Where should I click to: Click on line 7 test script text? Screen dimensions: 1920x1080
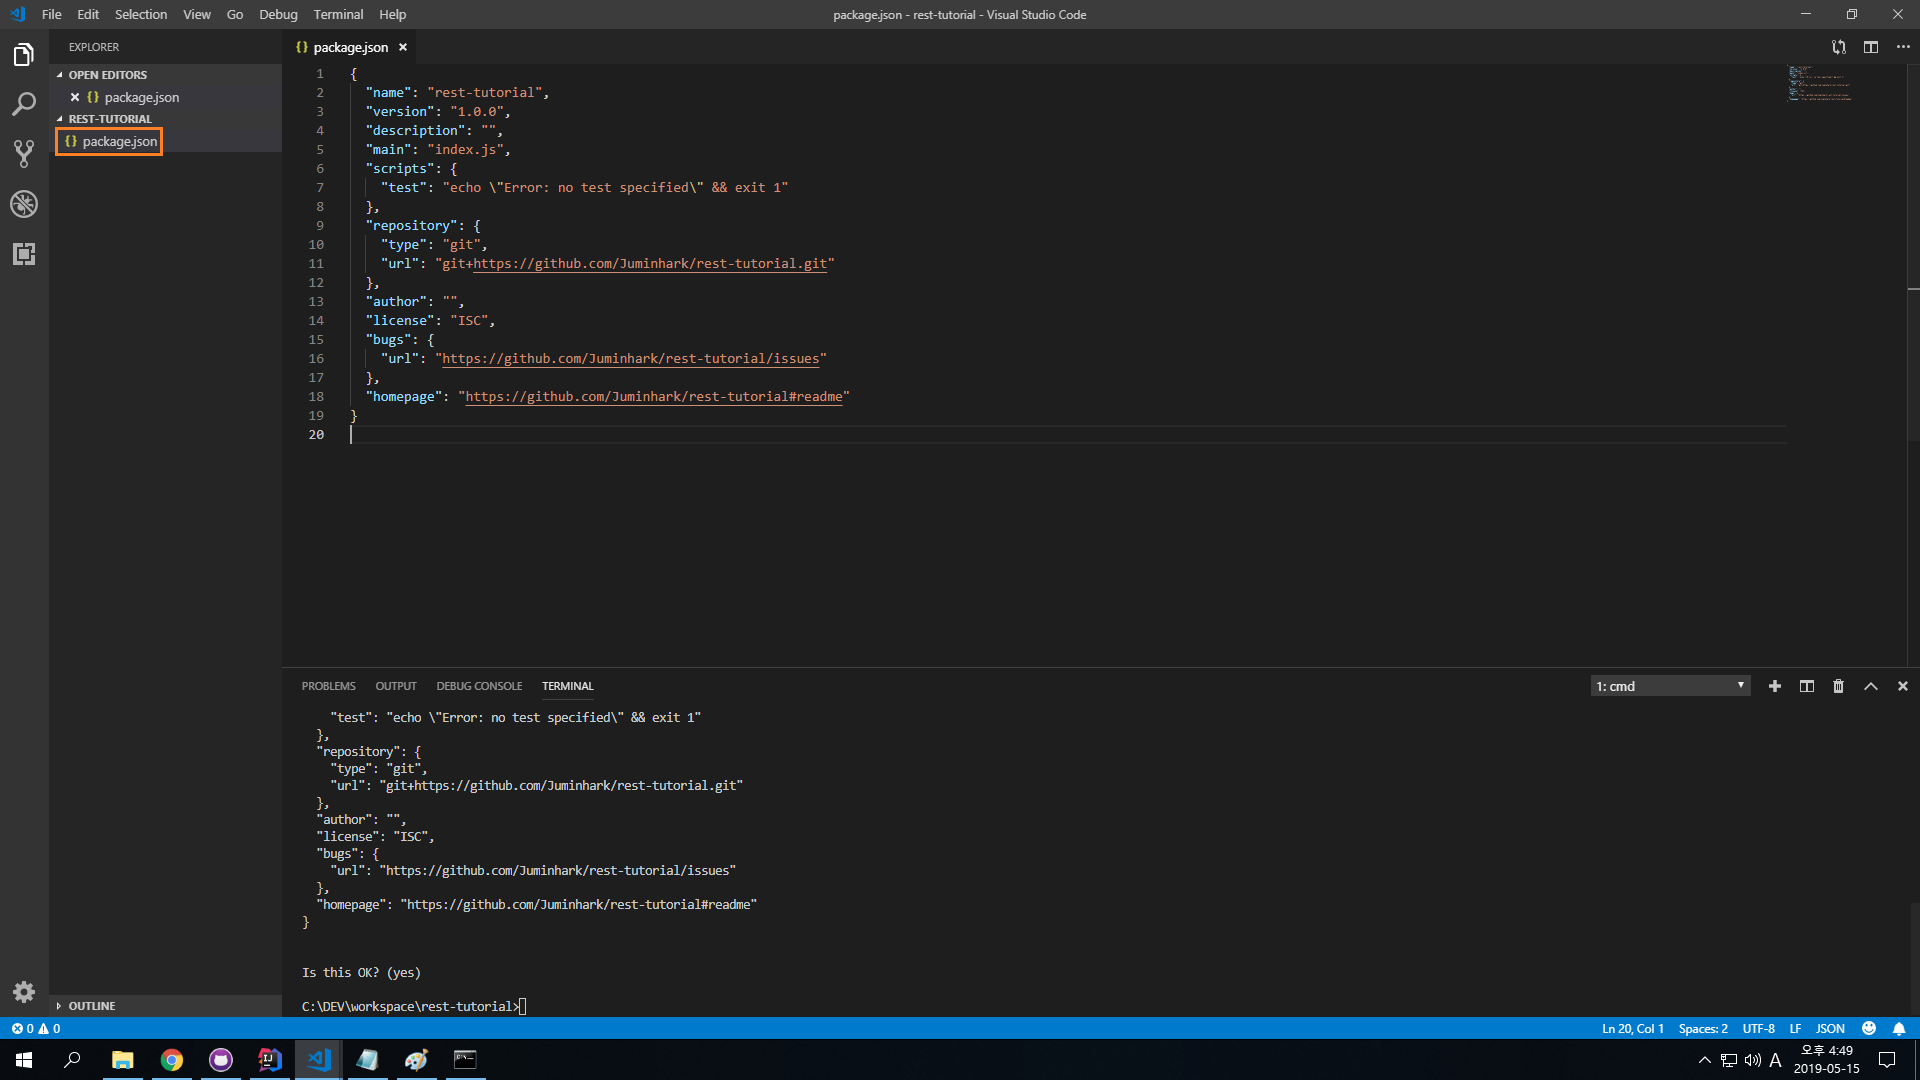pyautogui.click(x=584, y=187)
